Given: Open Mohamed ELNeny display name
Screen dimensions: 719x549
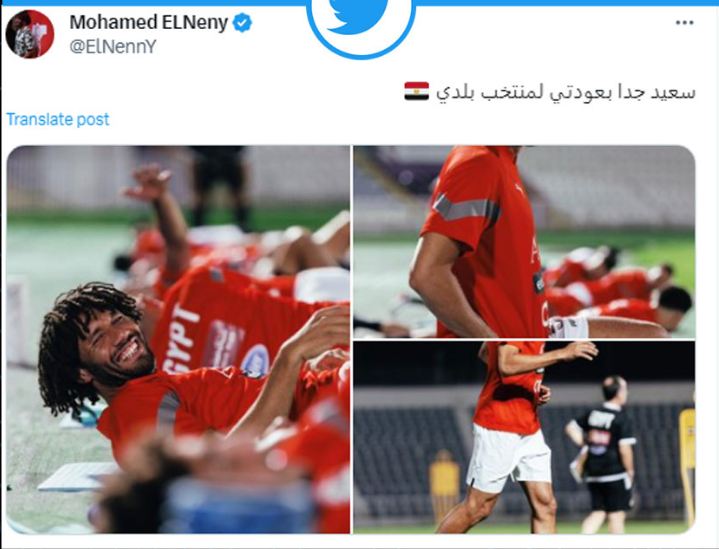Looking at the screenshot, I should 149,22.
